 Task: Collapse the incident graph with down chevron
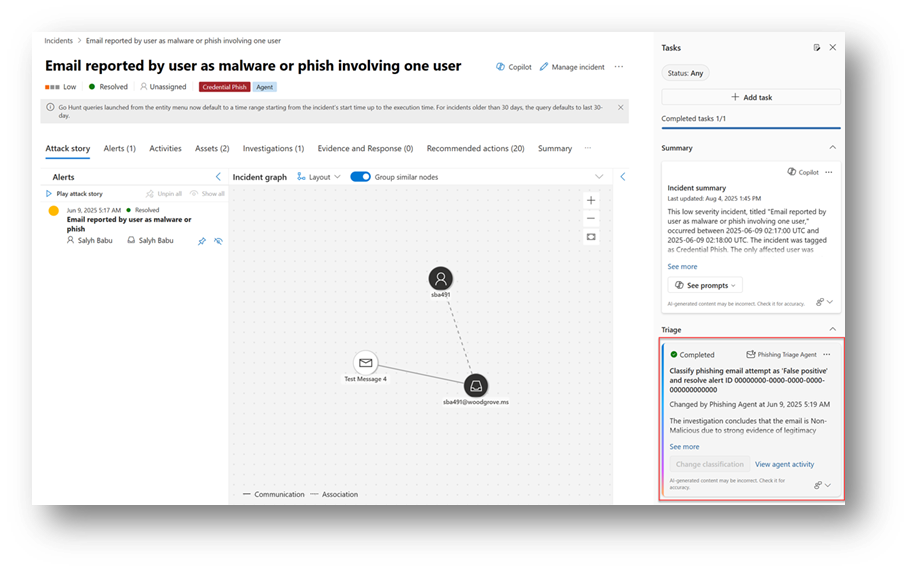point(599,176)
